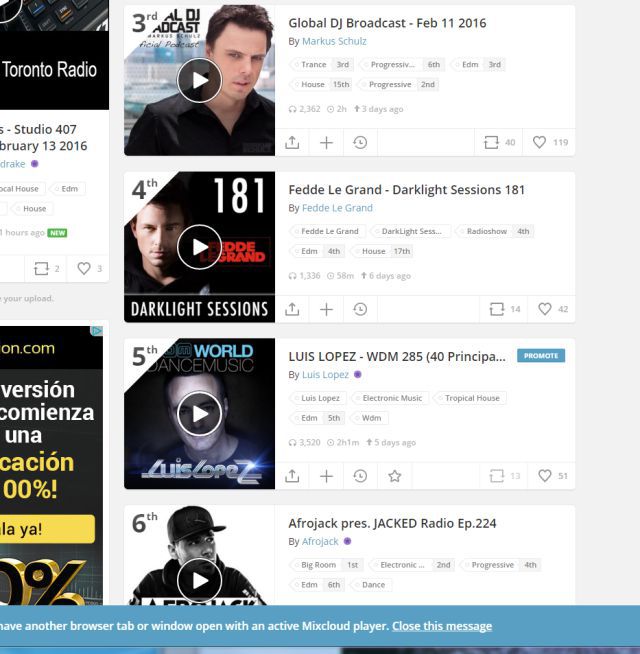Image resolution: width=640 pixels, height=654 pixels.
Task: Select the Dance tag
Action: tap(371, 585)
